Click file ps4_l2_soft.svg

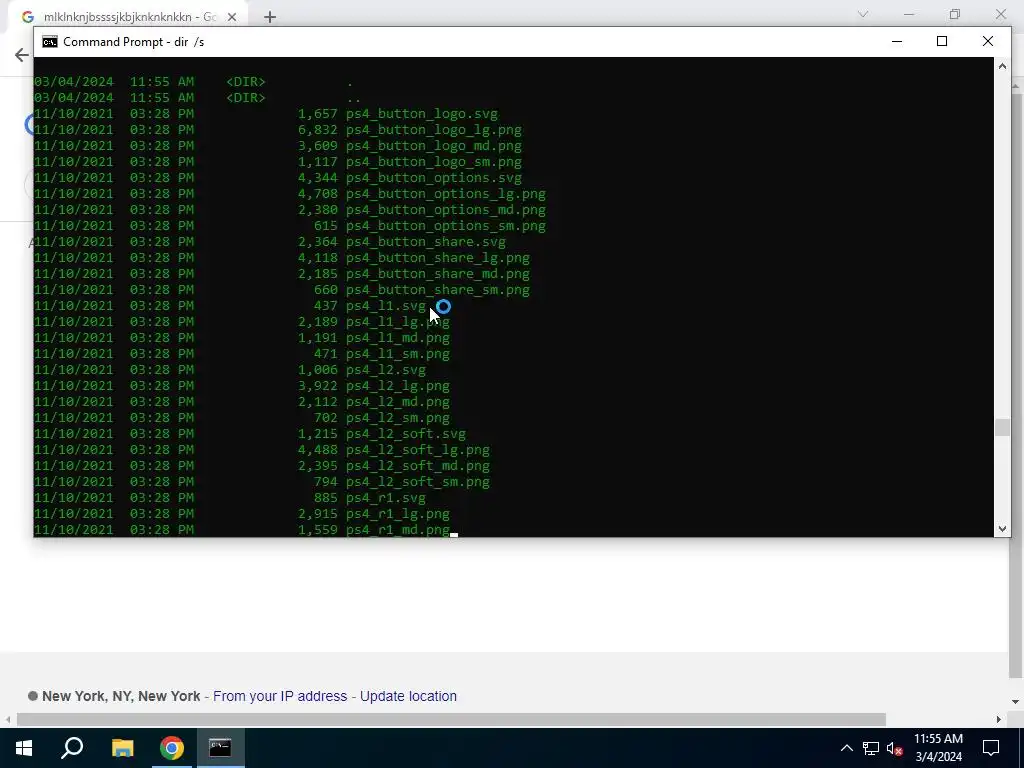(x=406, y=434)
